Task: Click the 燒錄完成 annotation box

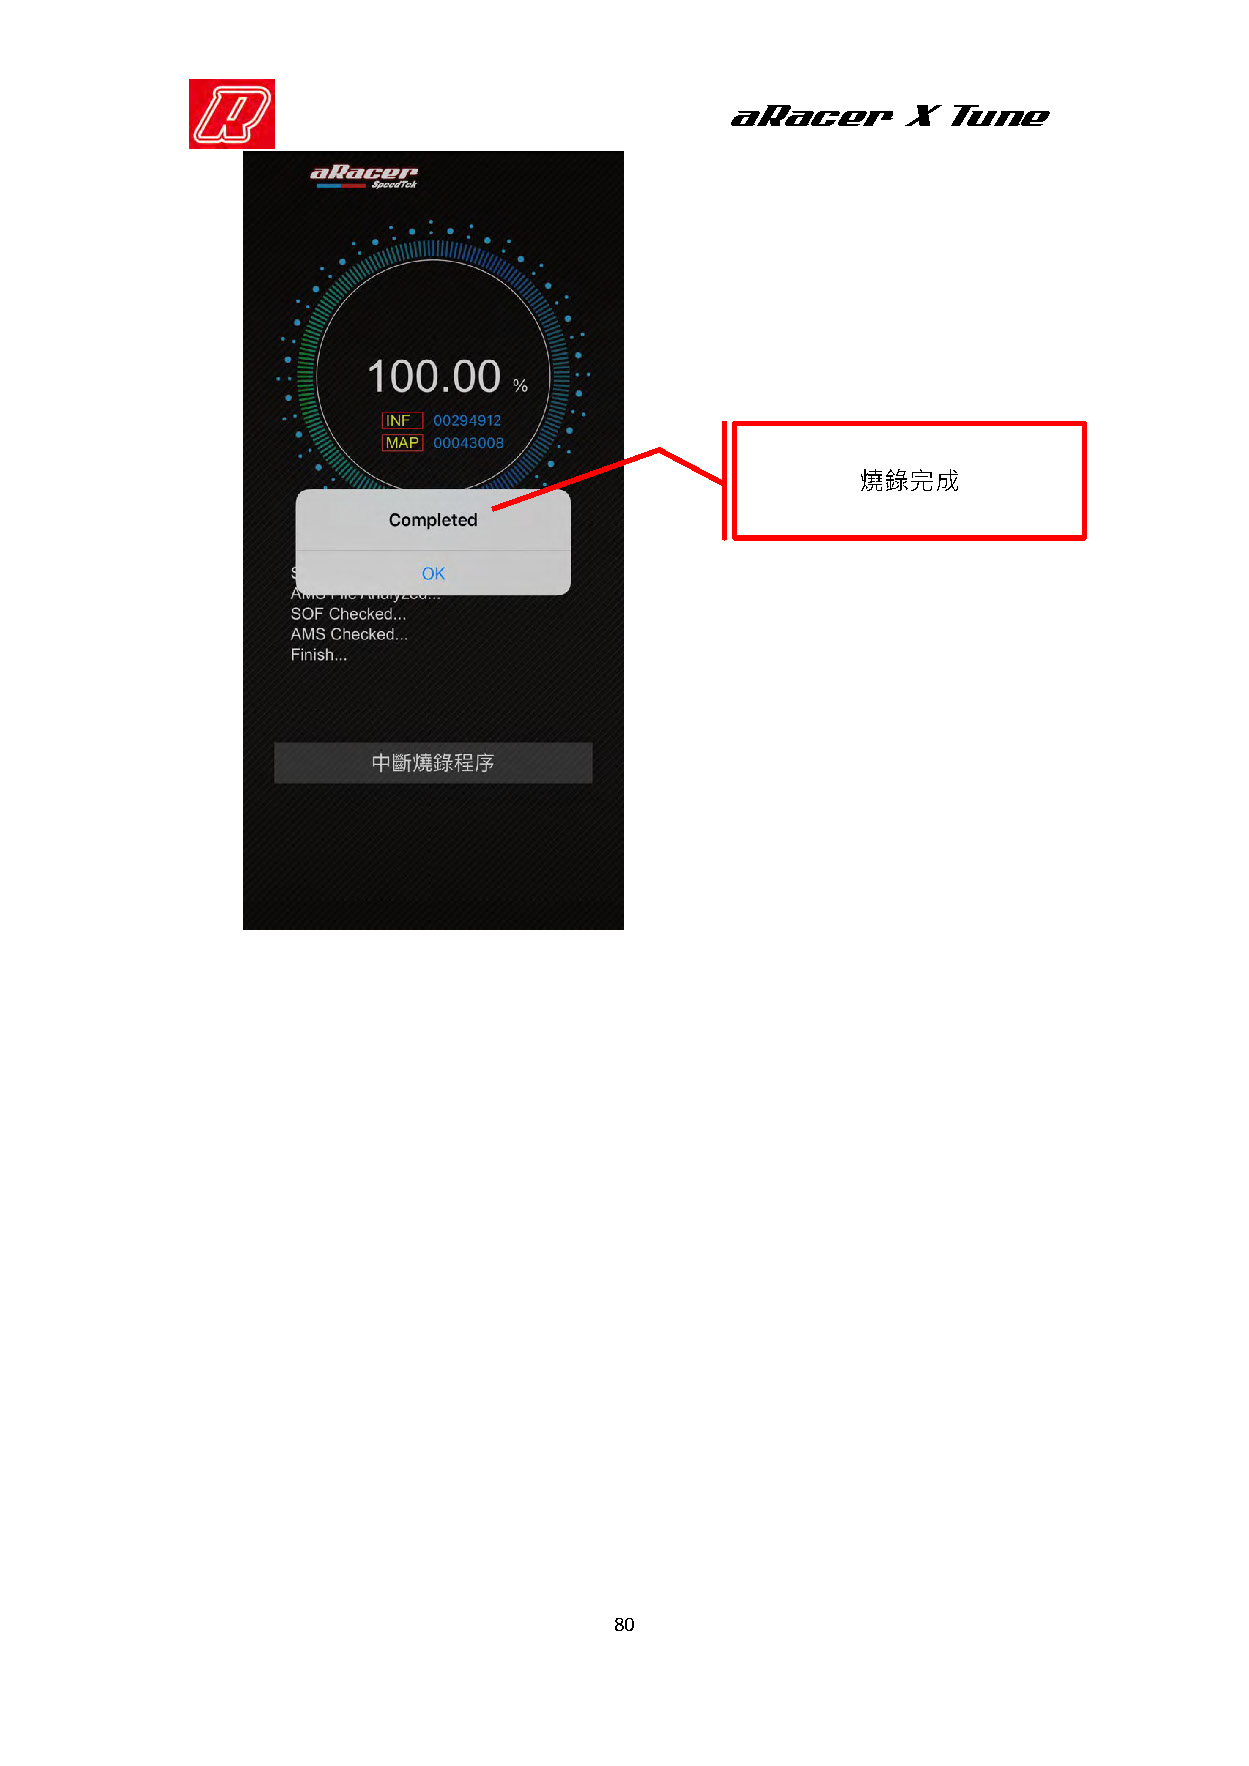Action: (909, 481)
